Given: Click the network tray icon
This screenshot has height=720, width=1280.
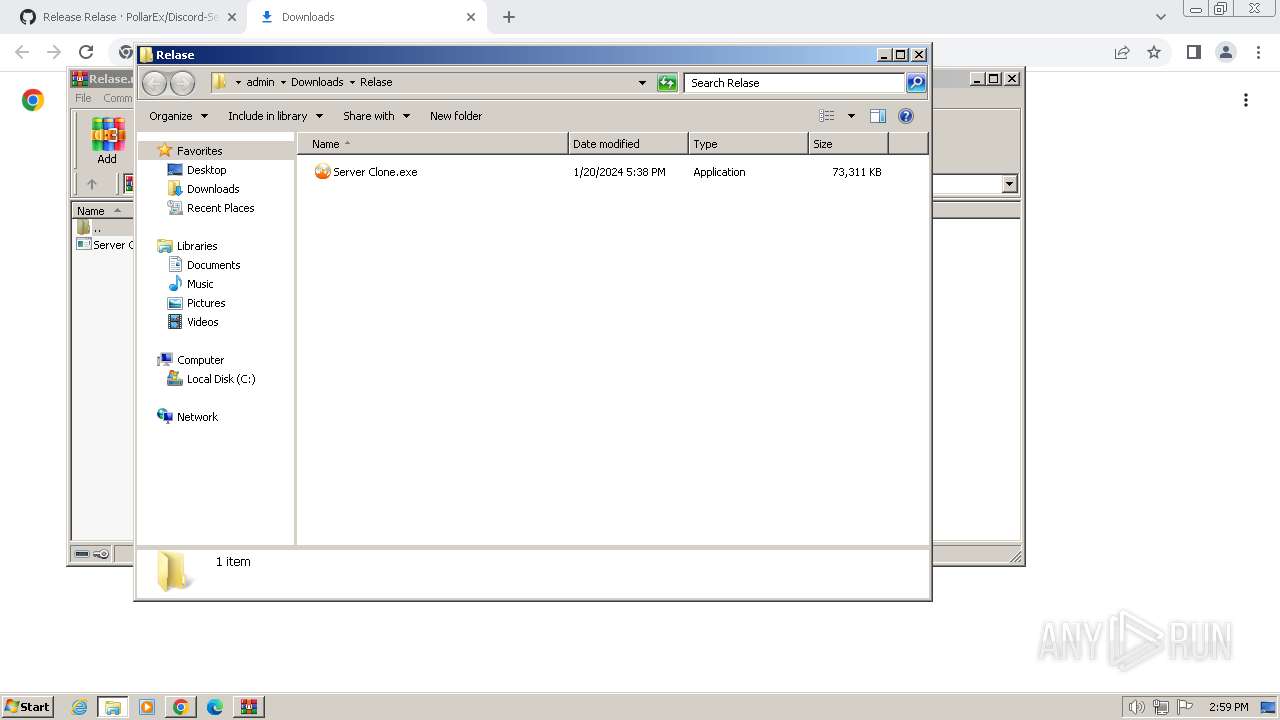Looking at the screenshot, I should 1161,707.
